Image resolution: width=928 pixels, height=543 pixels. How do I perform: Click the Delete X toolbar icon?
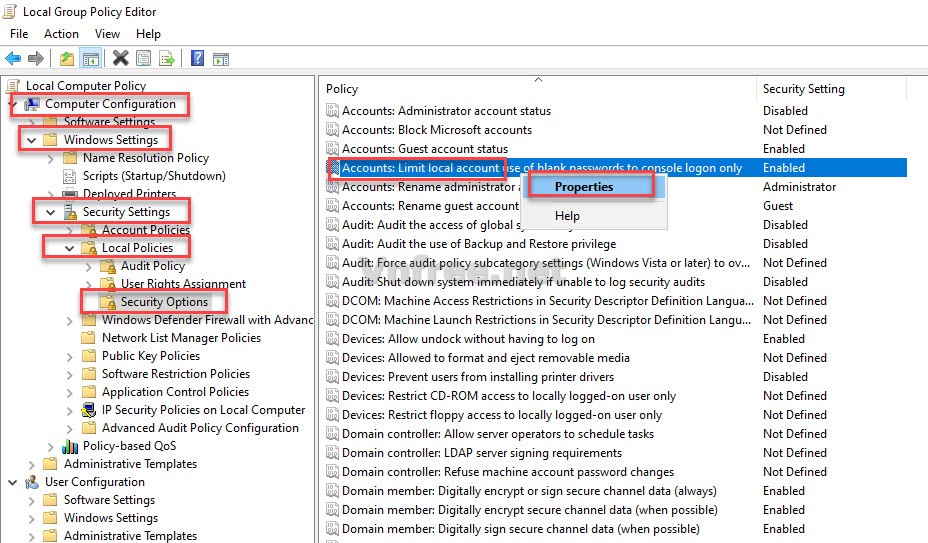tap(121, 58)
